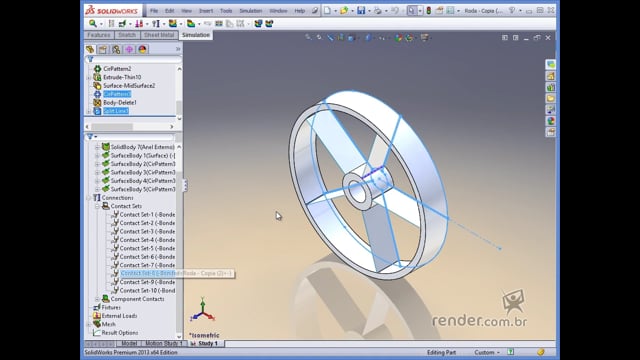
Task: Open the File menu
Action: (154, 11)
